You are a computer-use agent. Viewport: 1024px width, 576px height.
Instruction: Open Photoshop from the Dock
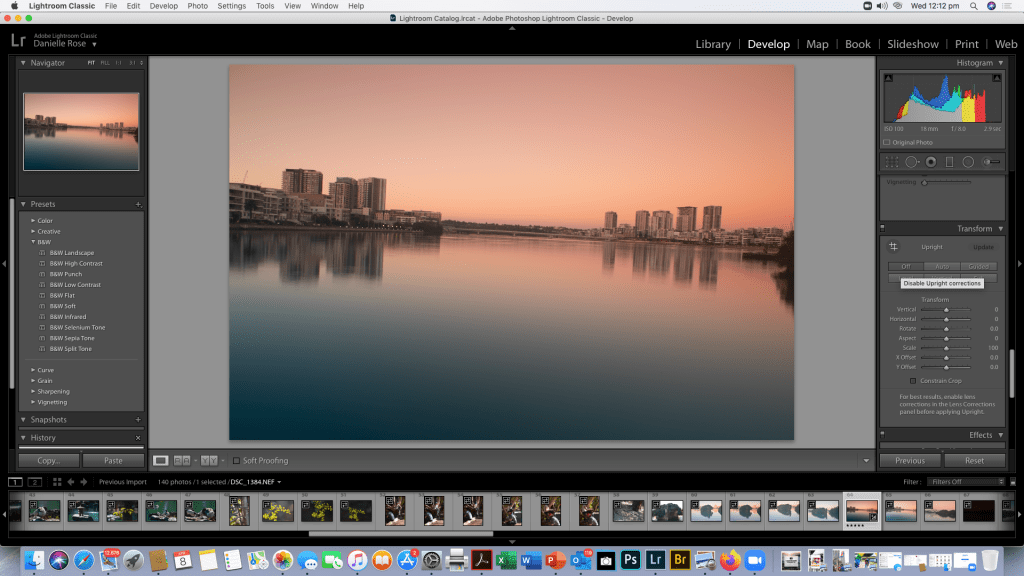631,560
